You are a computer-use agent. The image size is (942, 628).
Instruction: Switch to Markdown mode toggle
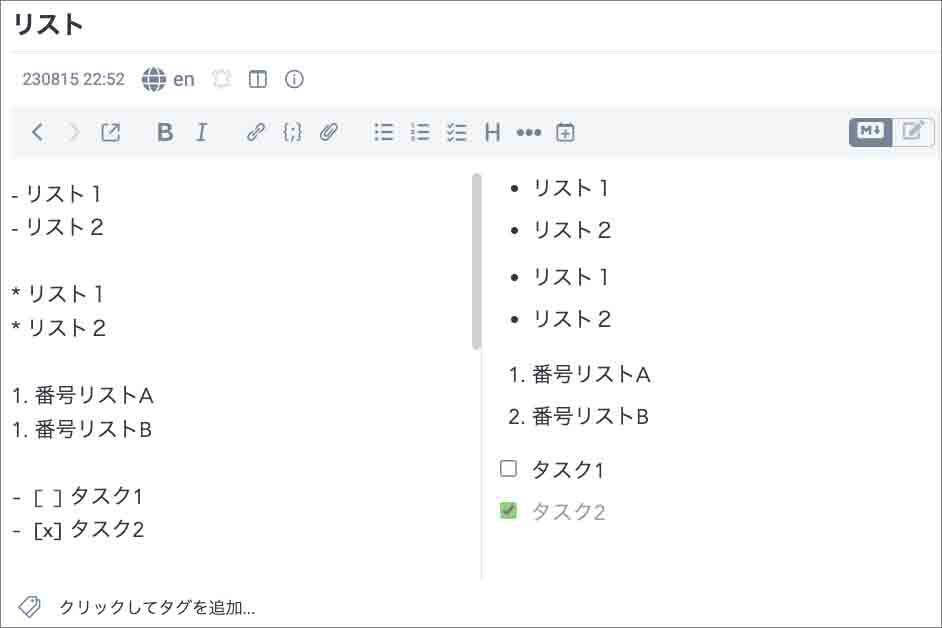click(x=870, y=131)
